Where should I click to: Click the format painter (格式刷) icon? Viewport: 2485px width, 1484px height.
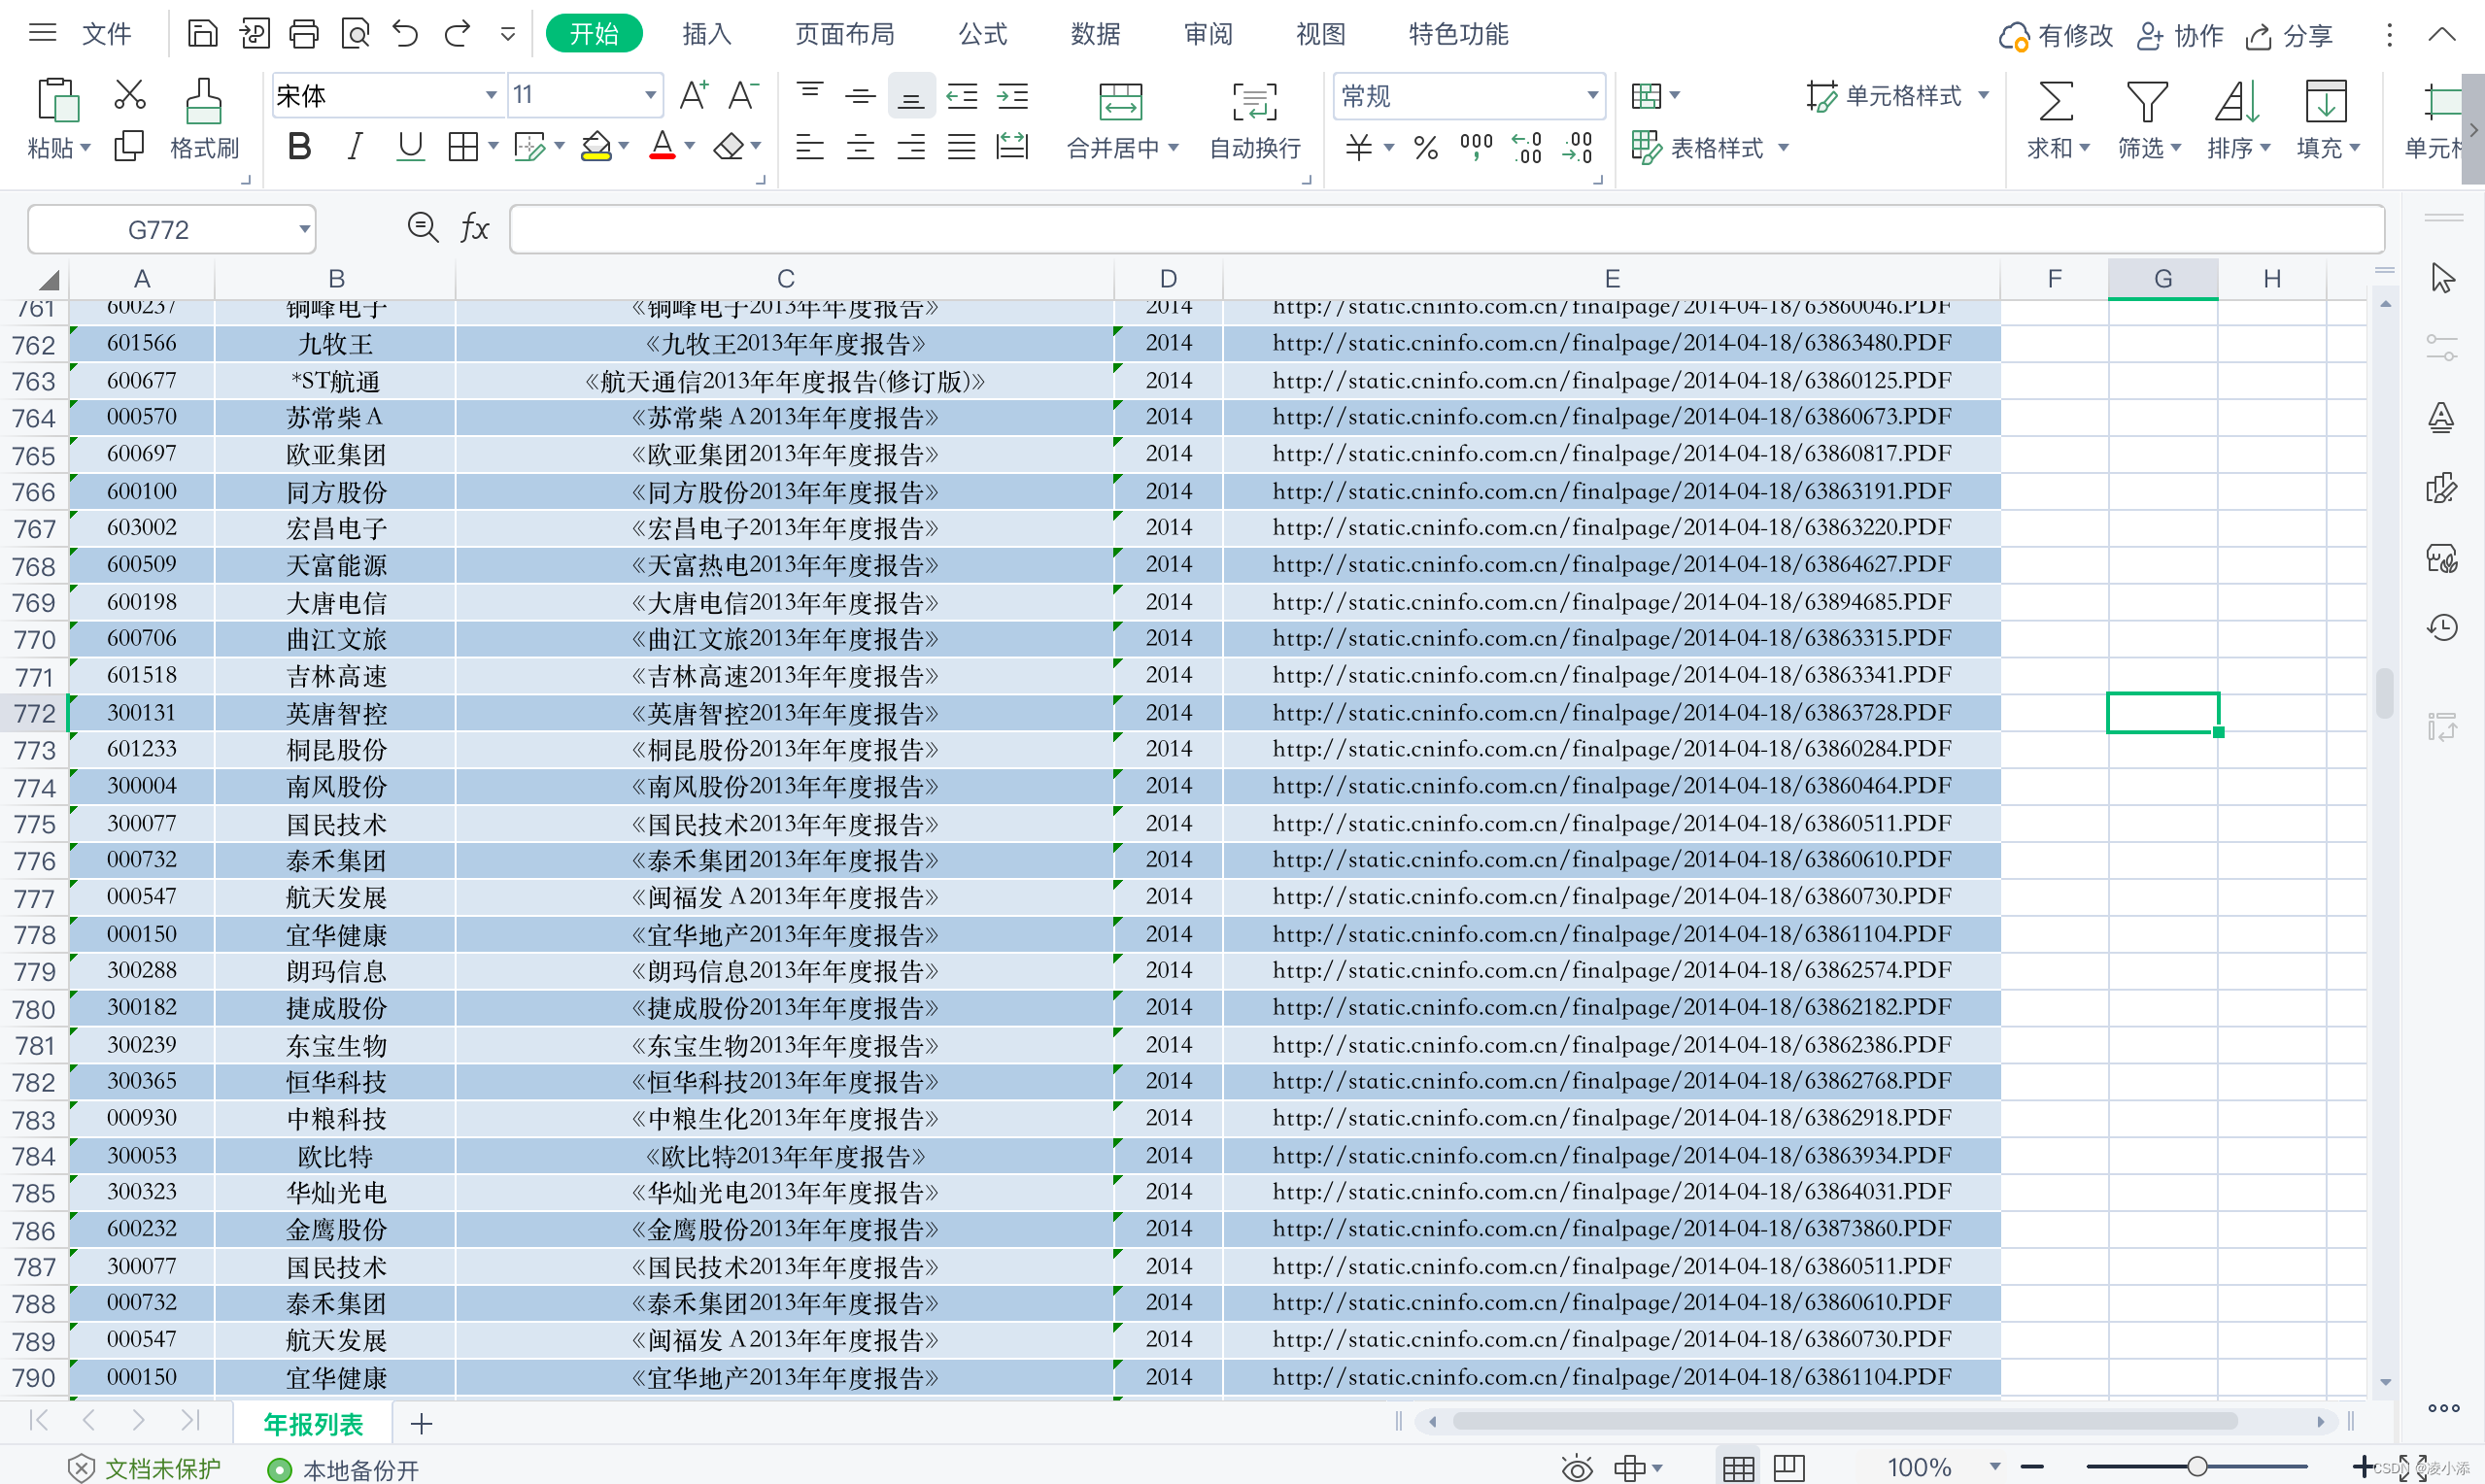(x=203, y=102)
